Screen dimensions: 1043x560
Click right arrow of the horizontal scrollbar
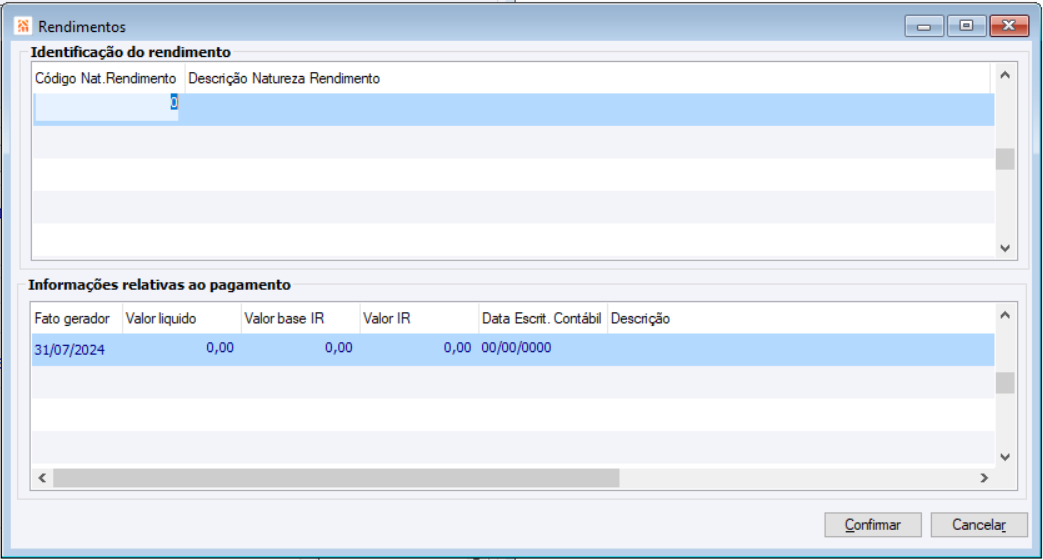coord(984,478)
